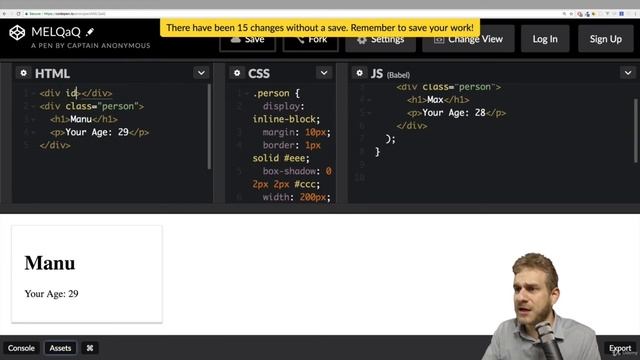The image size is (640, 360).
Task: Expand the CSS panel dropdown arrow
Action: [x=324, y=73]
